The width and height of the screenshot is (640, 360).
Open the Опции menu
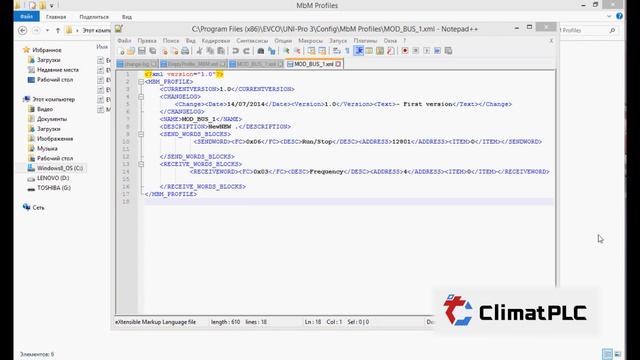[x=283, y=41]
